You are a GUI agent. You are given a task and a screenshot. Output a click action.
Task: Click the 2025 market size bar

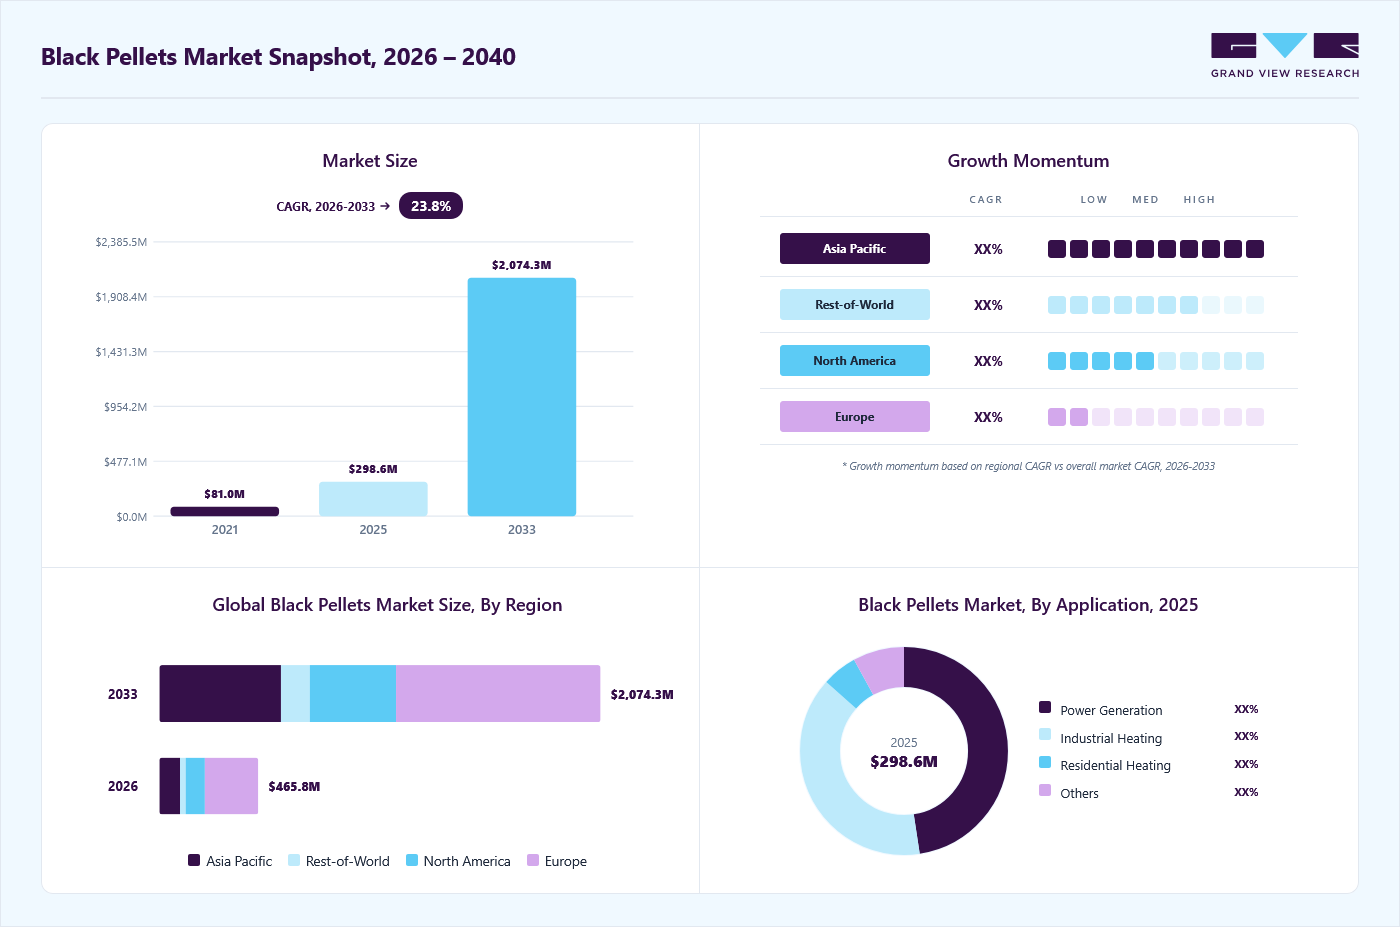(373, 499)
